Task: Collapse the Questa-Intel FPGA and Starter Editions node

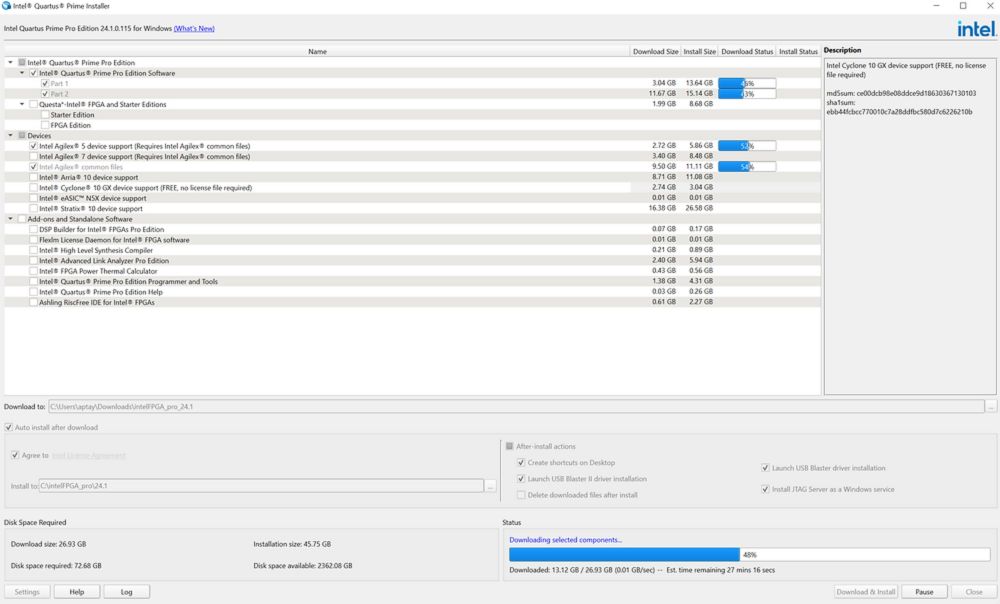Action: pos(22,105)
